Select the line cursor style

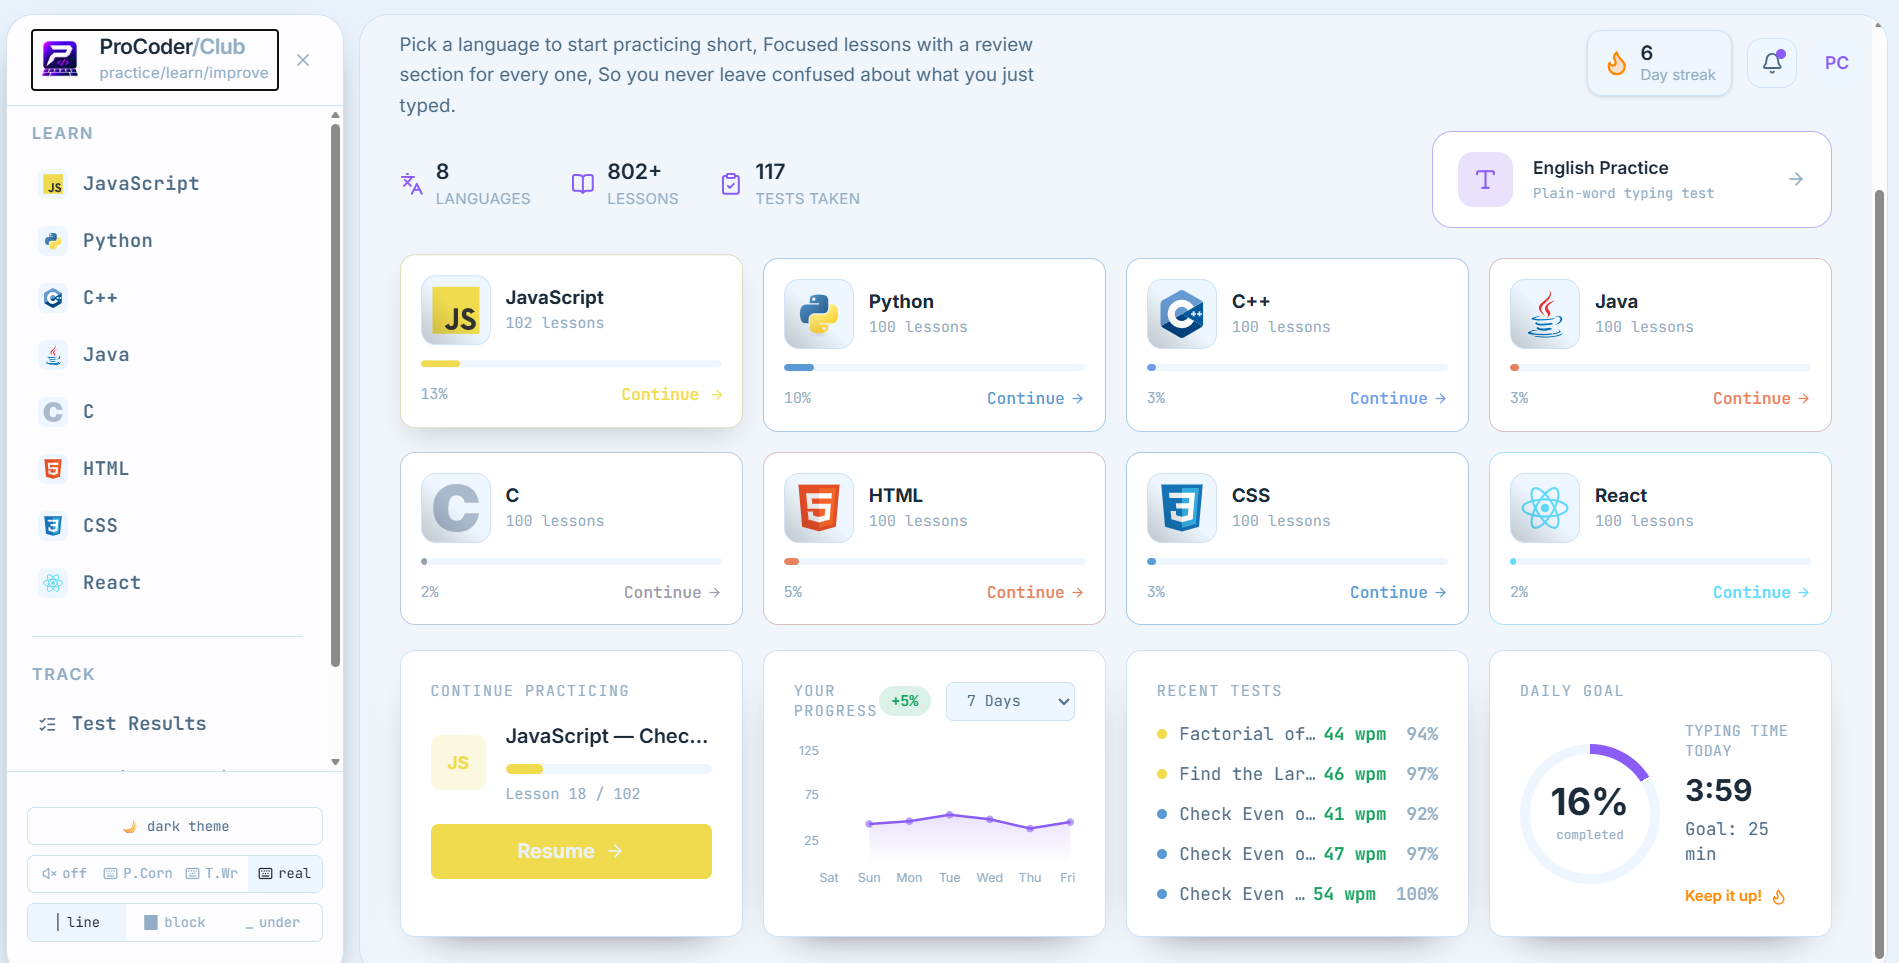pos(78,922)
